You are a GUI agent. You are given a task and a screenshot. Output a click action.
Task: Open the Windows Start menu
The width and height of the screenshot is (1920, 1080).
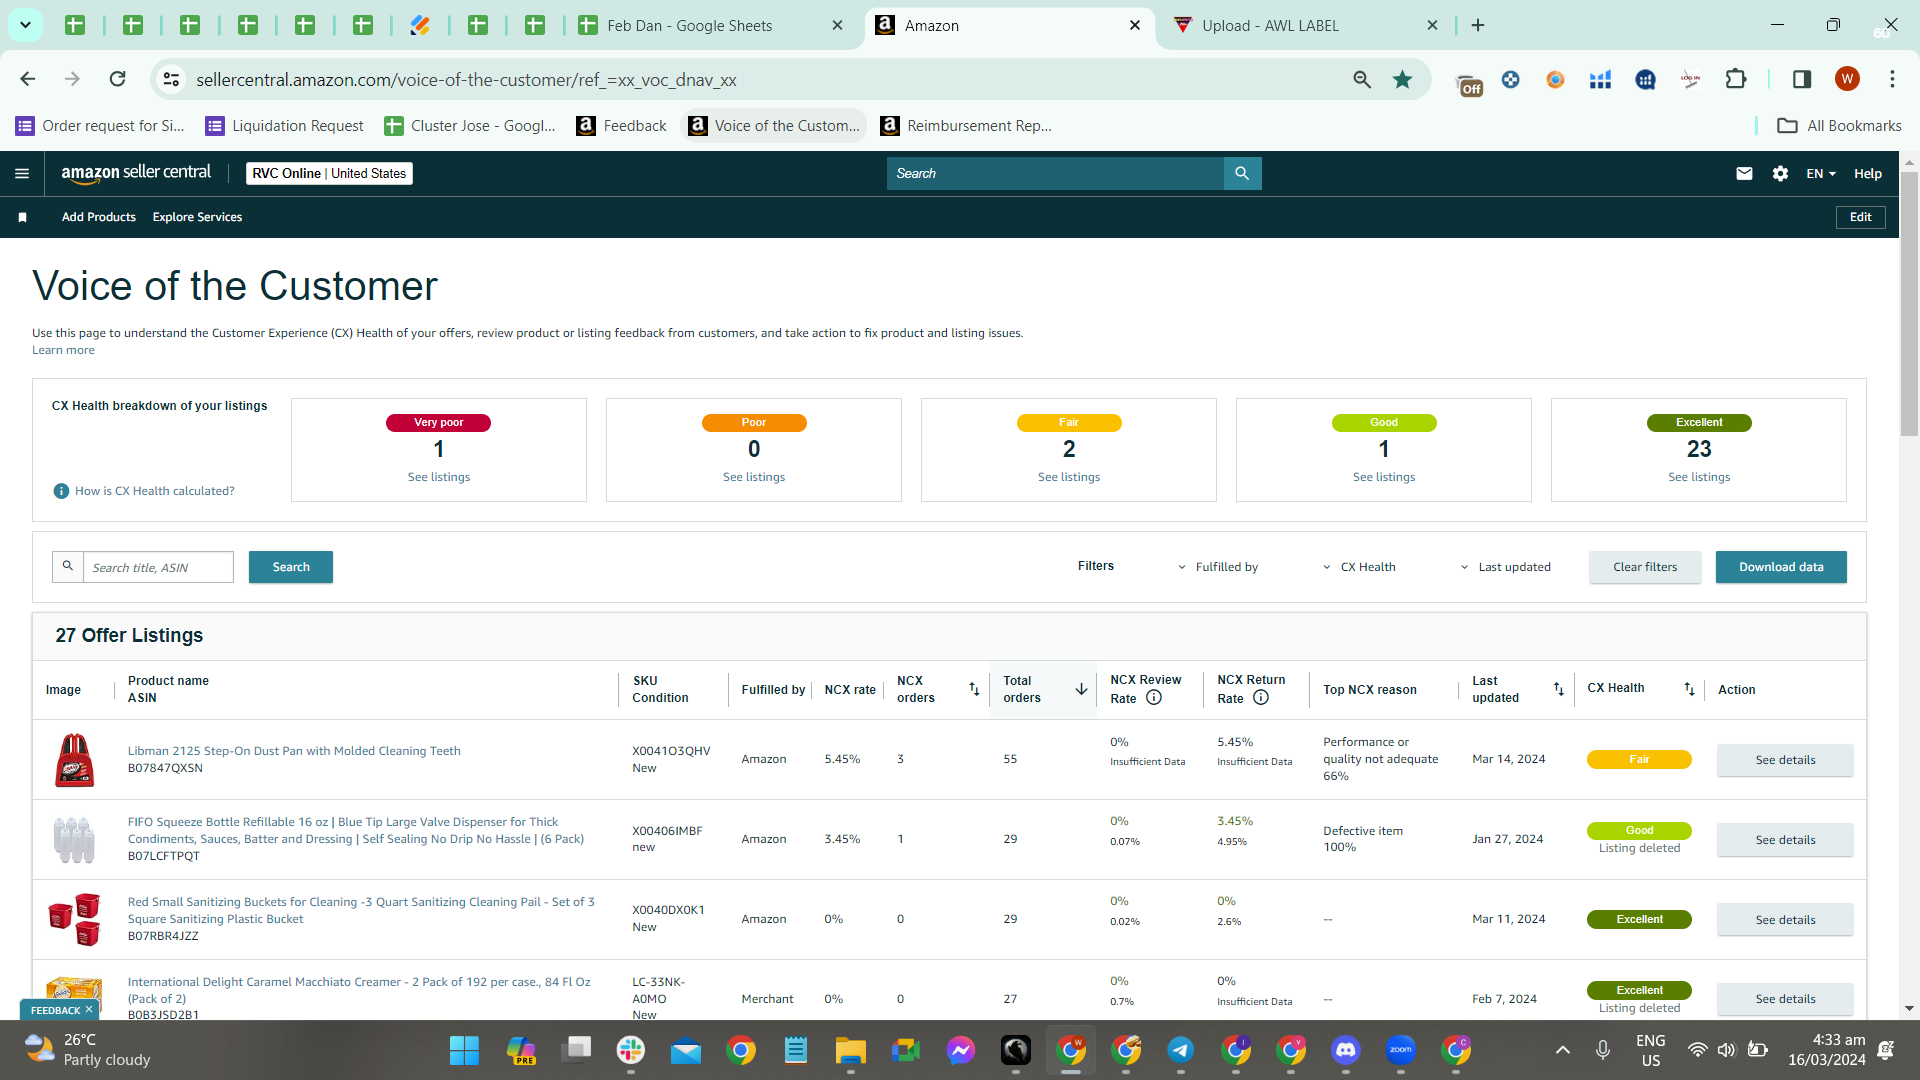coord(464,1050)
